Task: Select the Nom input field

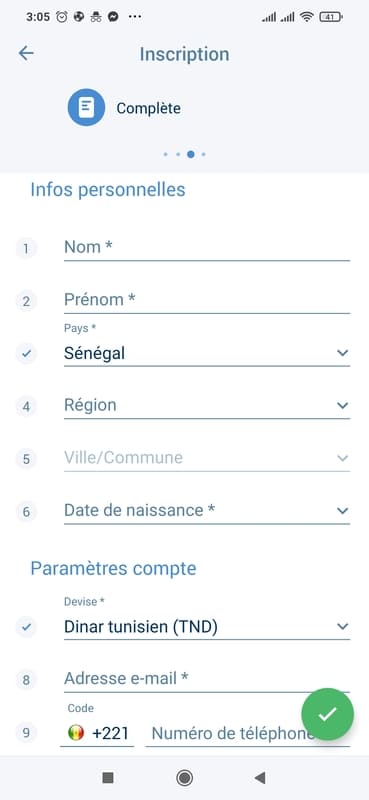Action: (207, 248)
